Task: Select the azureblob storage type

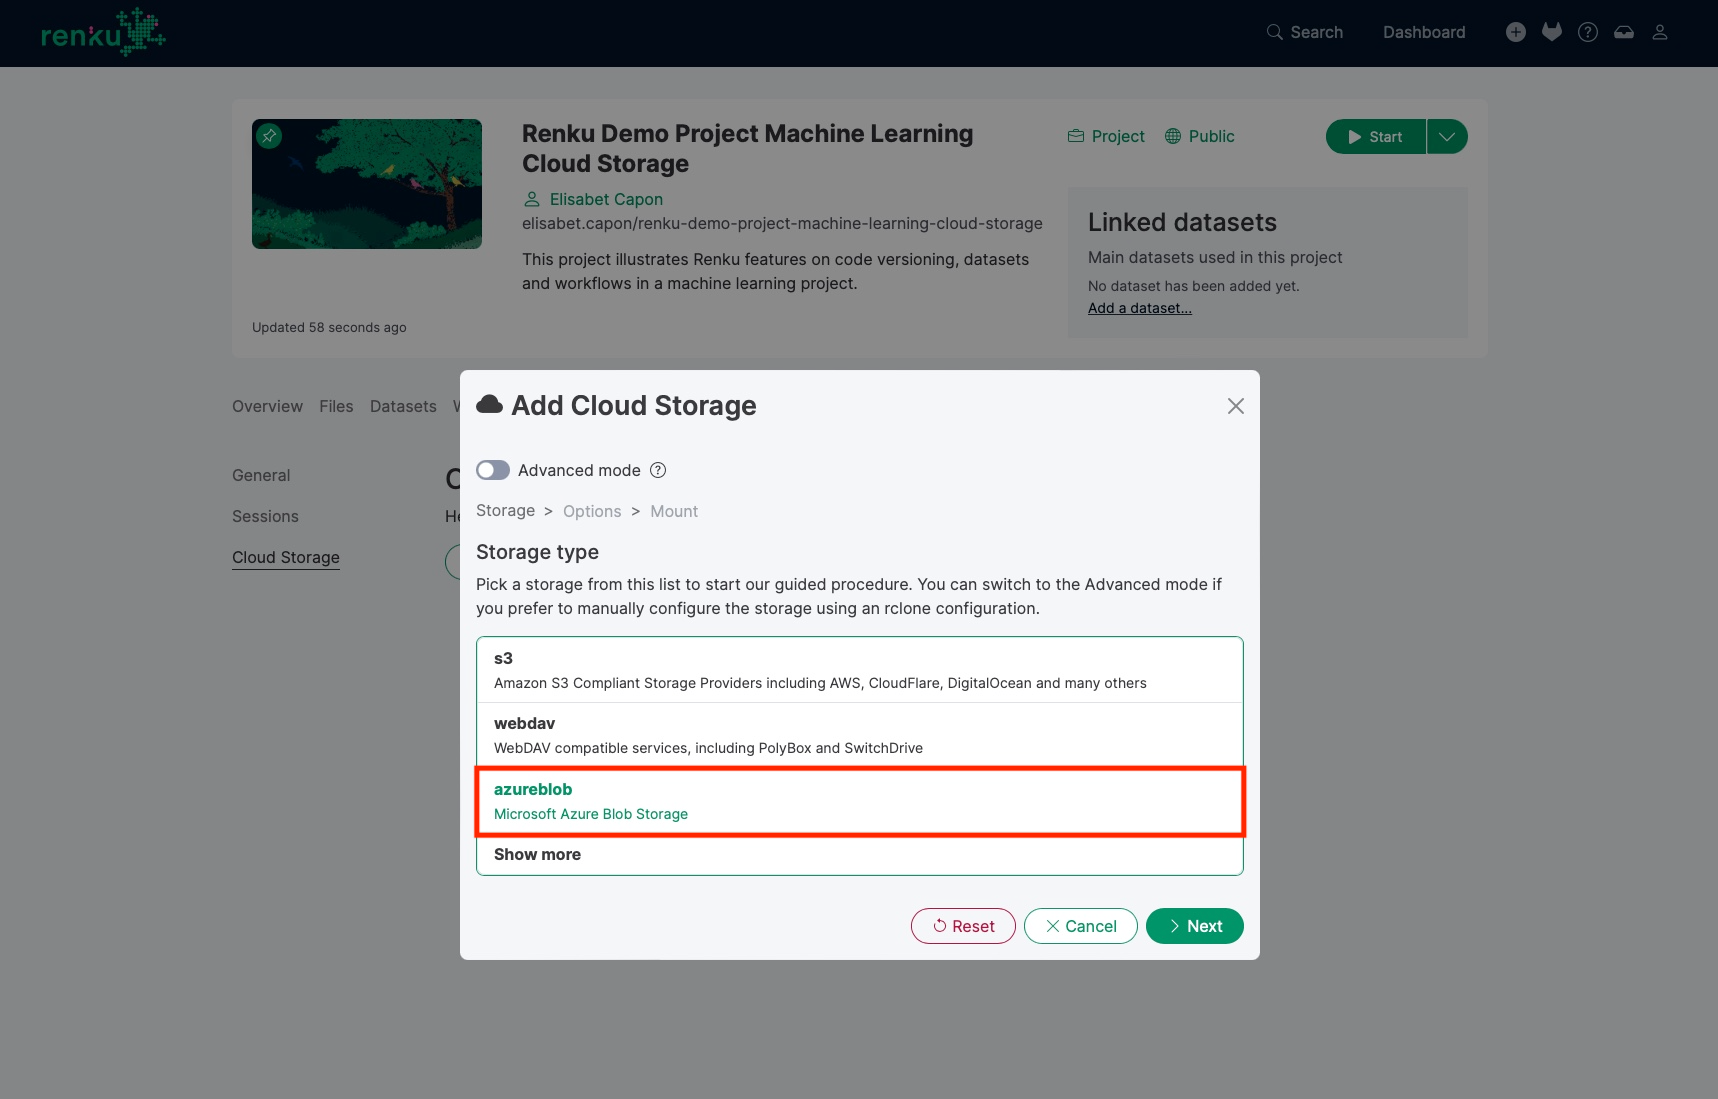Action: (860, 801)
